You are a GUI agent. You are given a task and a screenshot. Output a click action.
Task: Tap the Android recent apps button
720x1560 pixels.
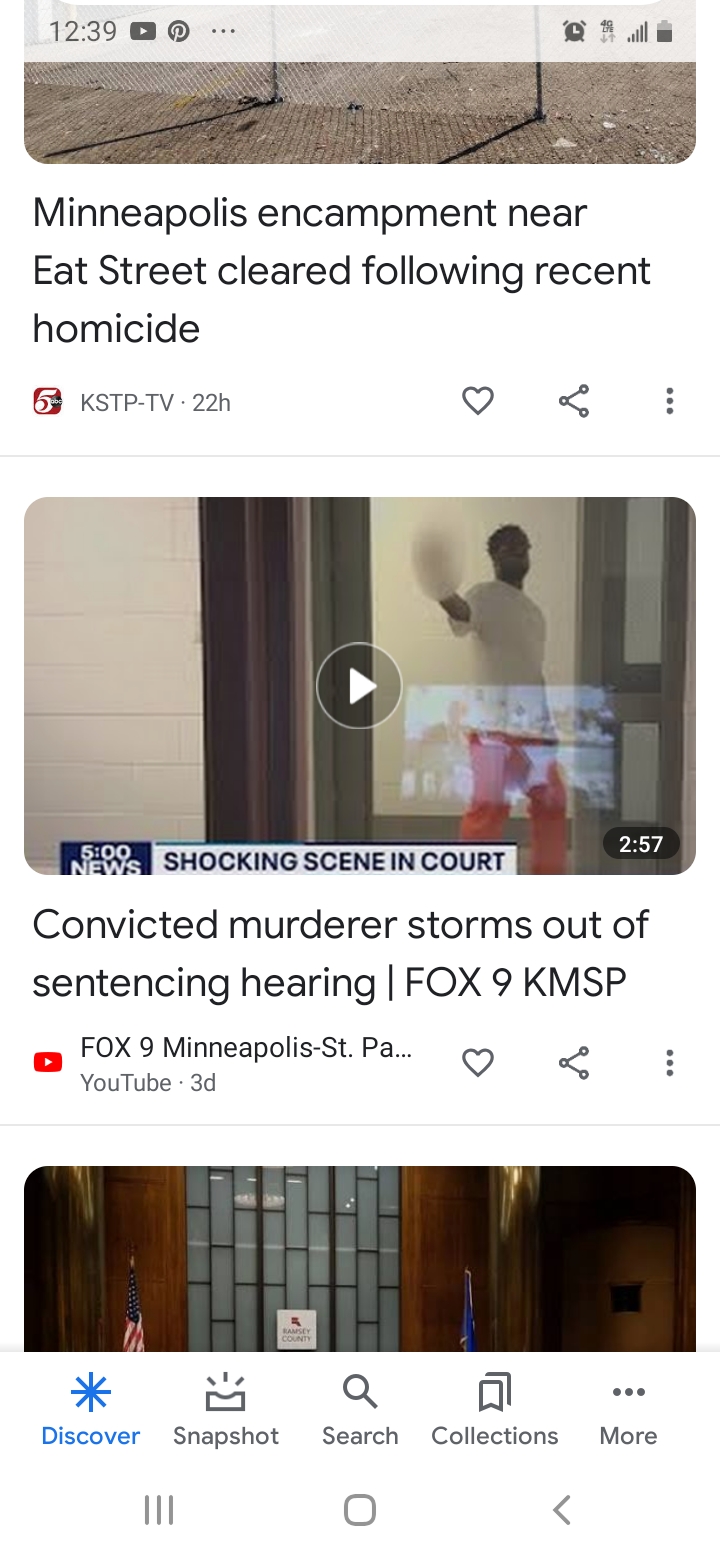159,1510
